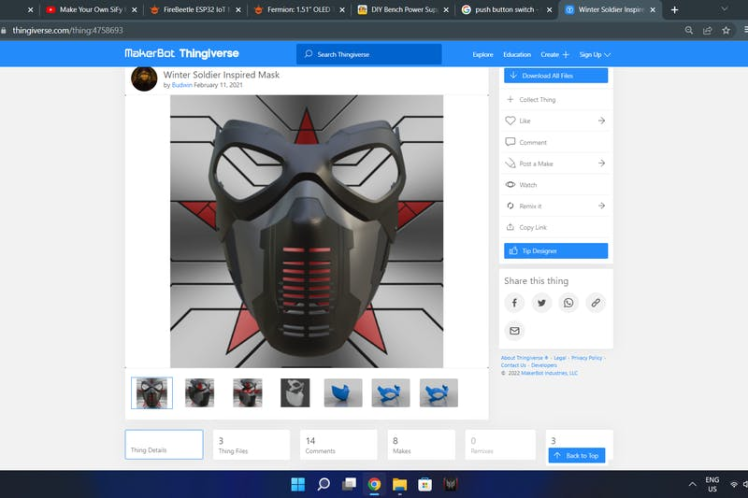Click the share page icon in address bar
Image resolution: width=748 pixels, height=498 pixels.
pyautogui.click(x=707, y=30)
